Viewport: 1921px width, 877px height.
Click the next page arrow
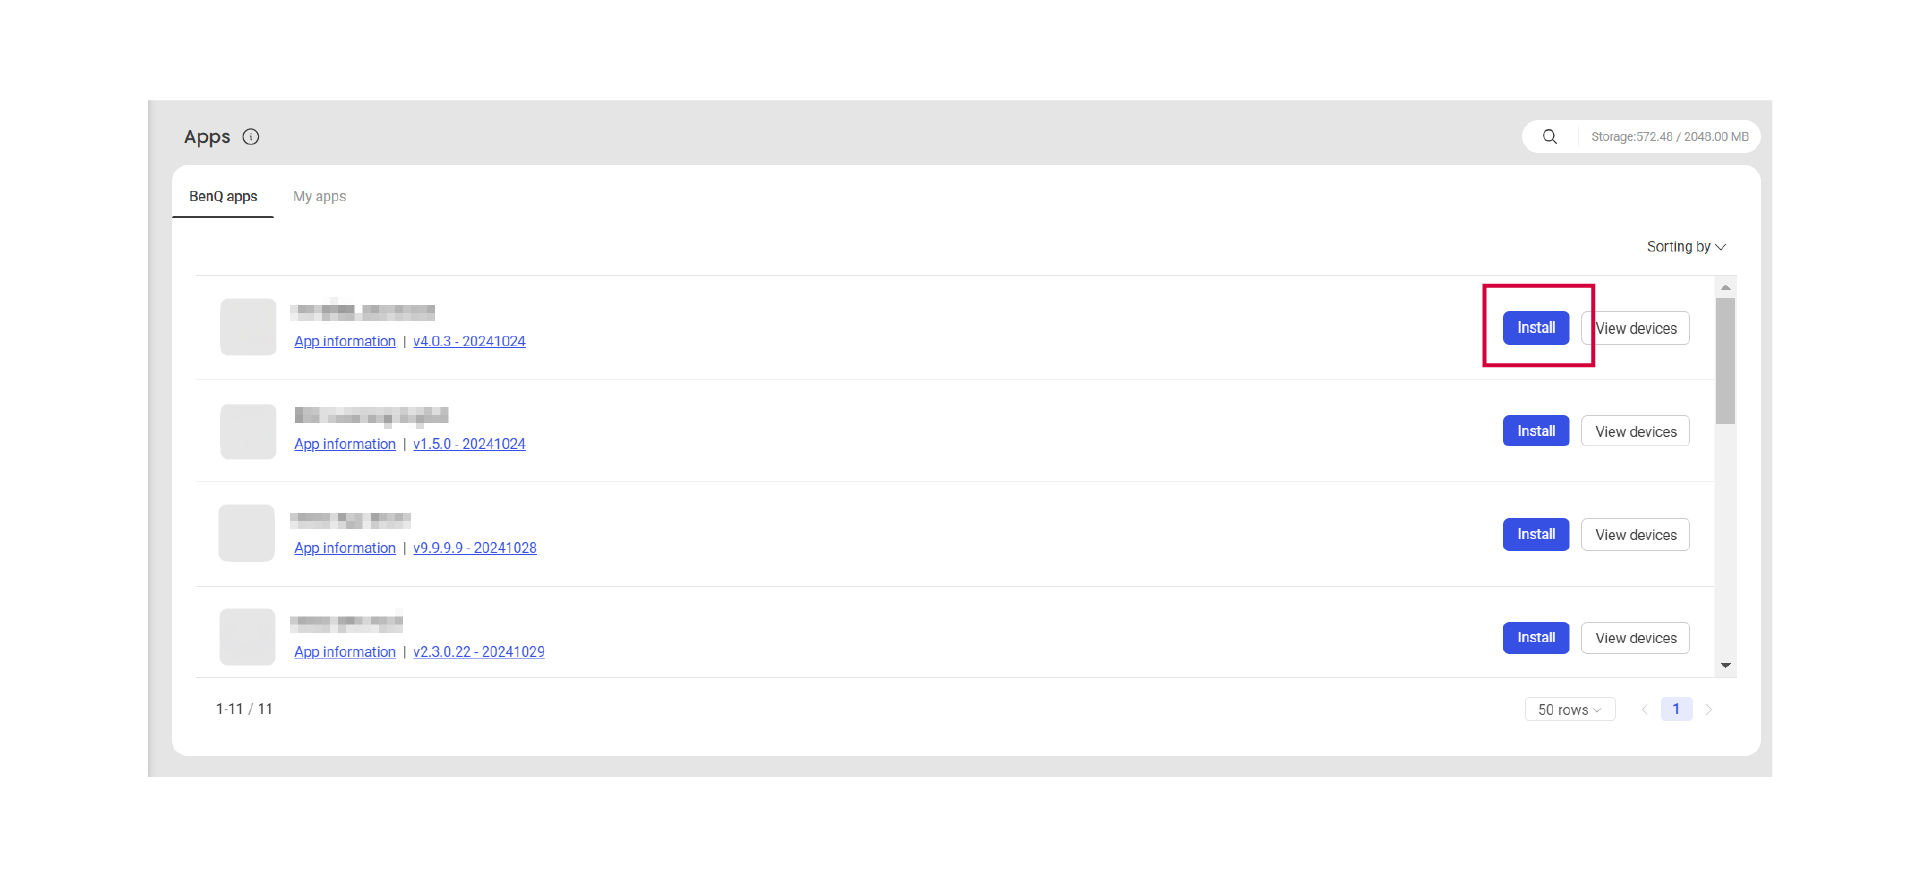[x=1709, y=710]
